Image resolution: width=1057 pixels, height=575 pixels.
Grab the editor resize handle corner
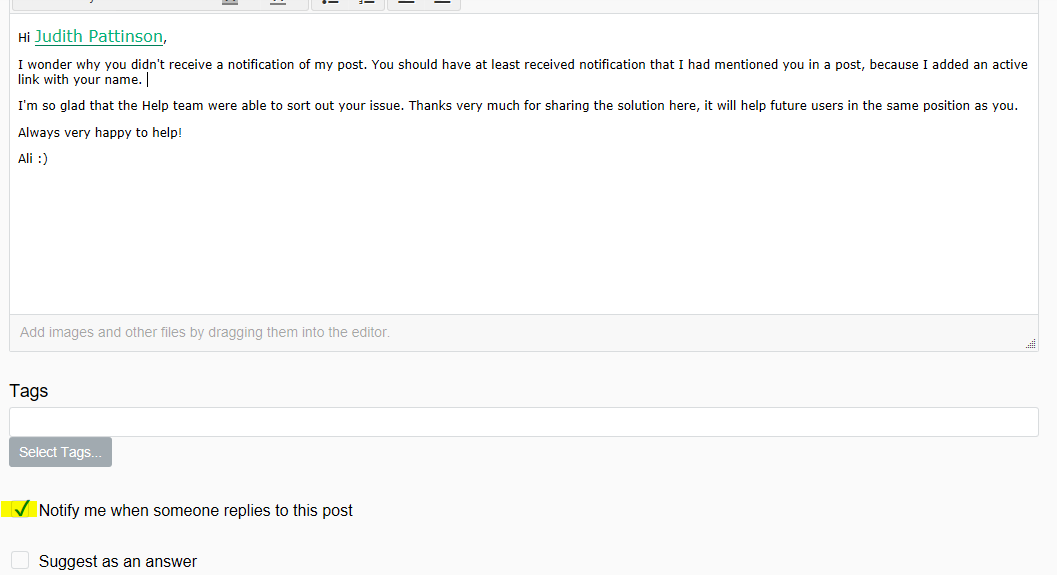(1030, 344)
